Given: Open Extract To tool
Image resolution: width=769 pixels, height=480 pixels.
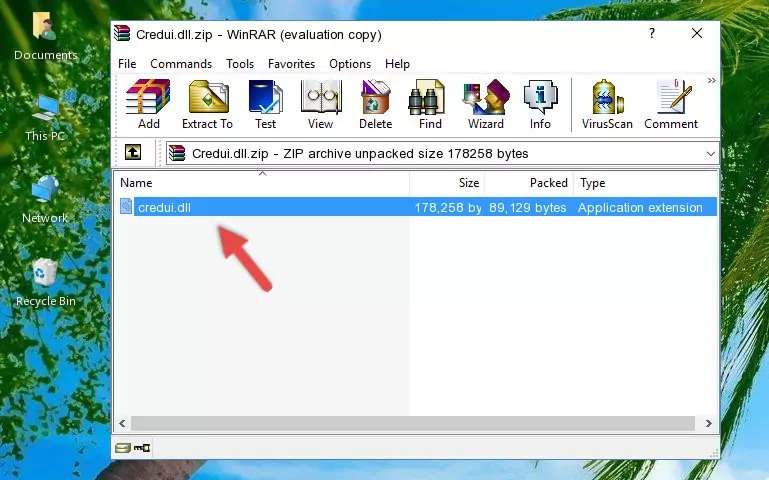Looking at the screenshot, I should point(207,104).
